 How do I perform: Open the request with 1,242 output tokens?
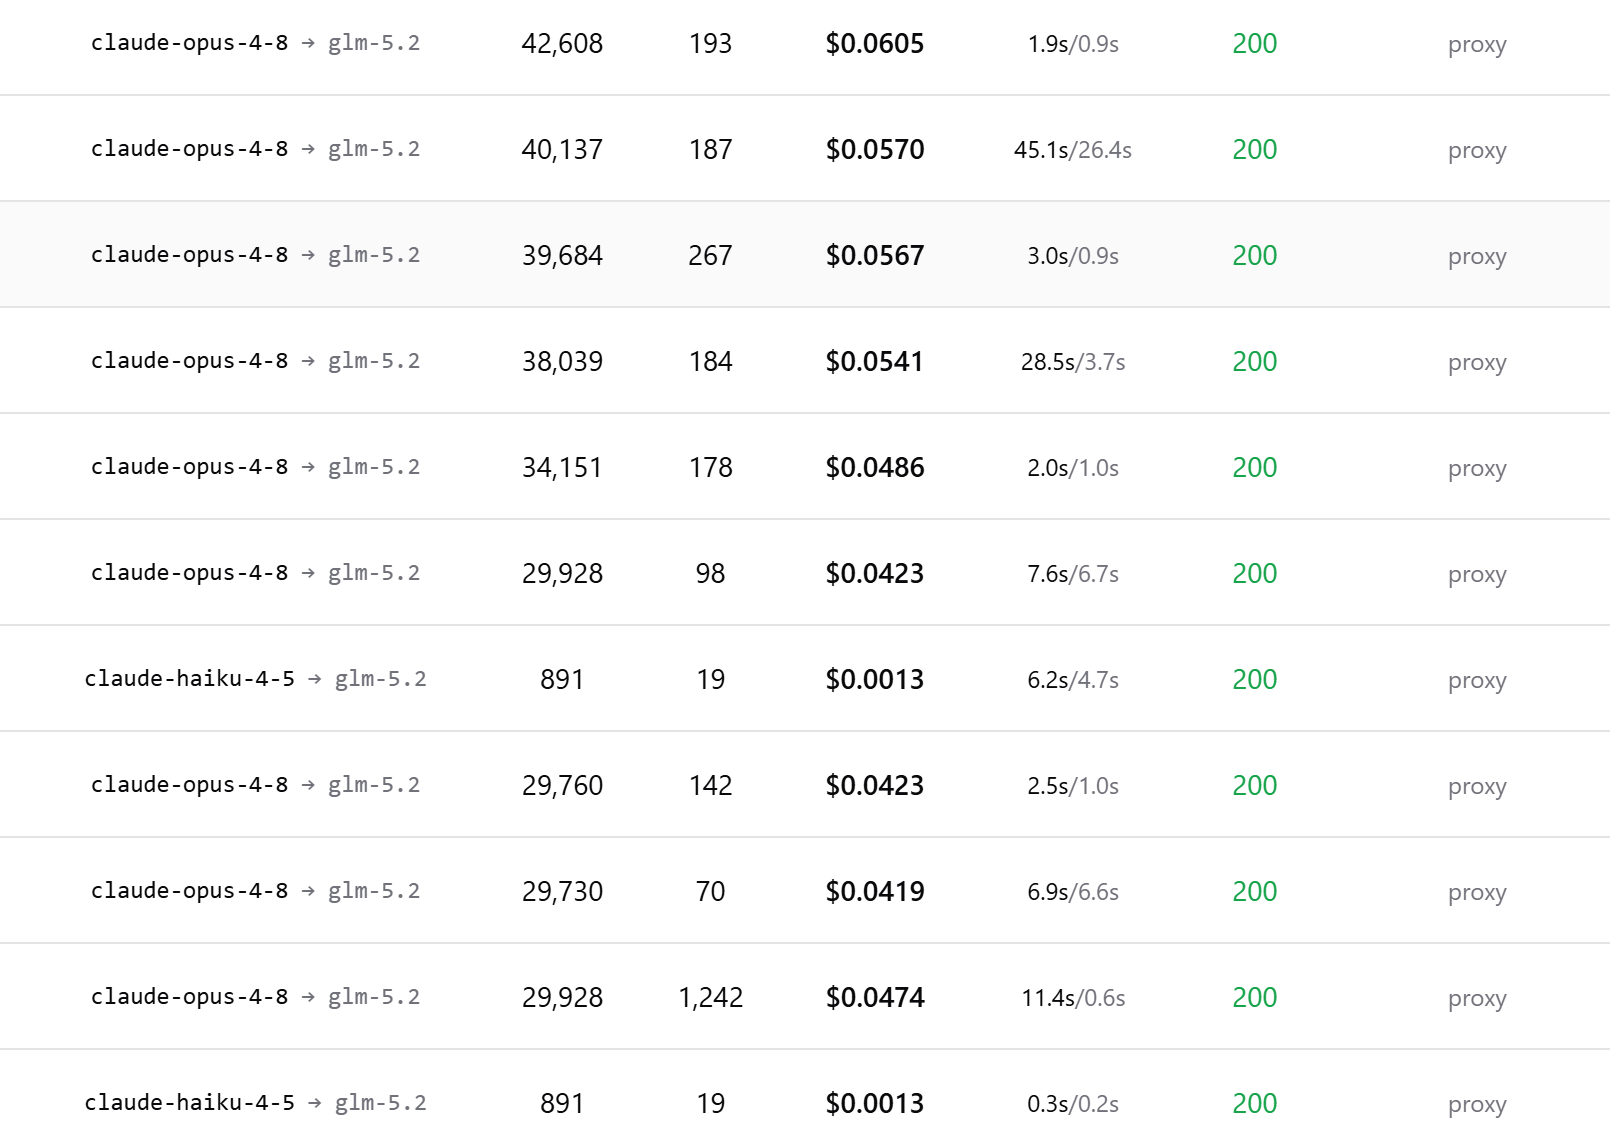[805, 997]
